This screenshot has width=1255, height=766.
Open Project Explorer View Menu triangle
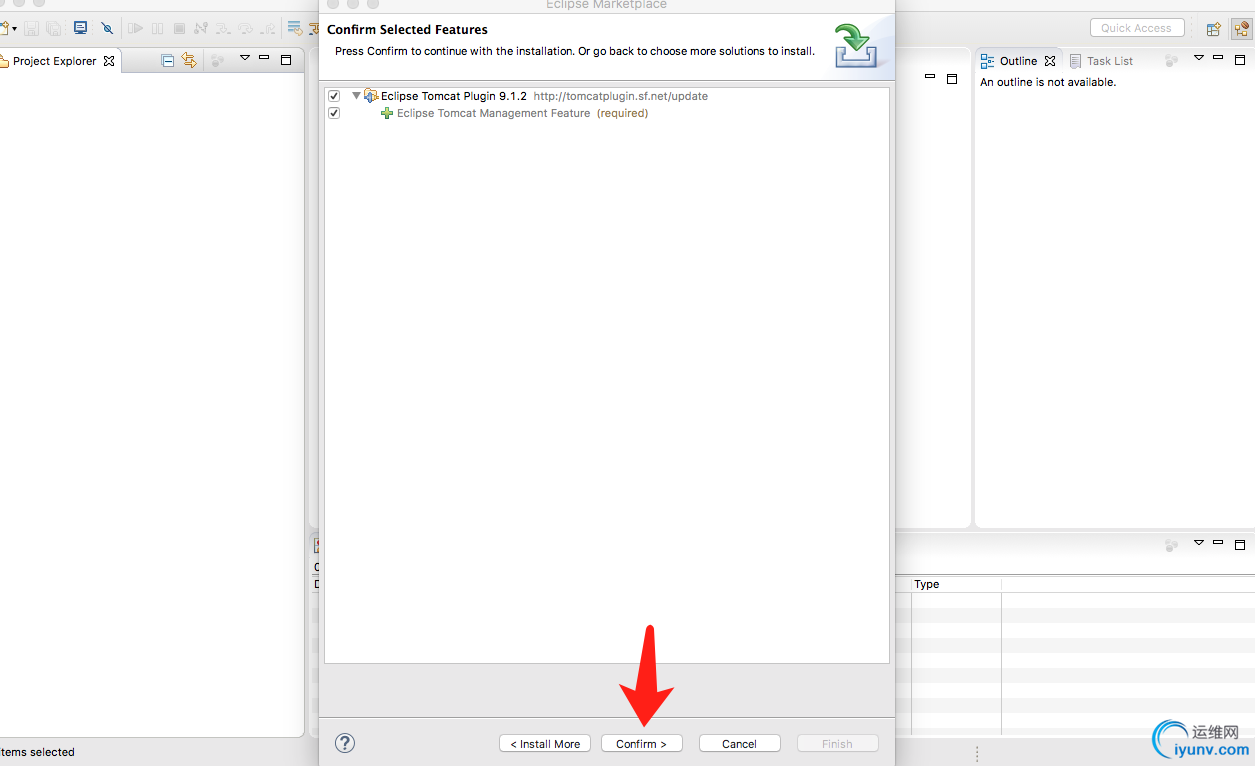coord(245,58)
